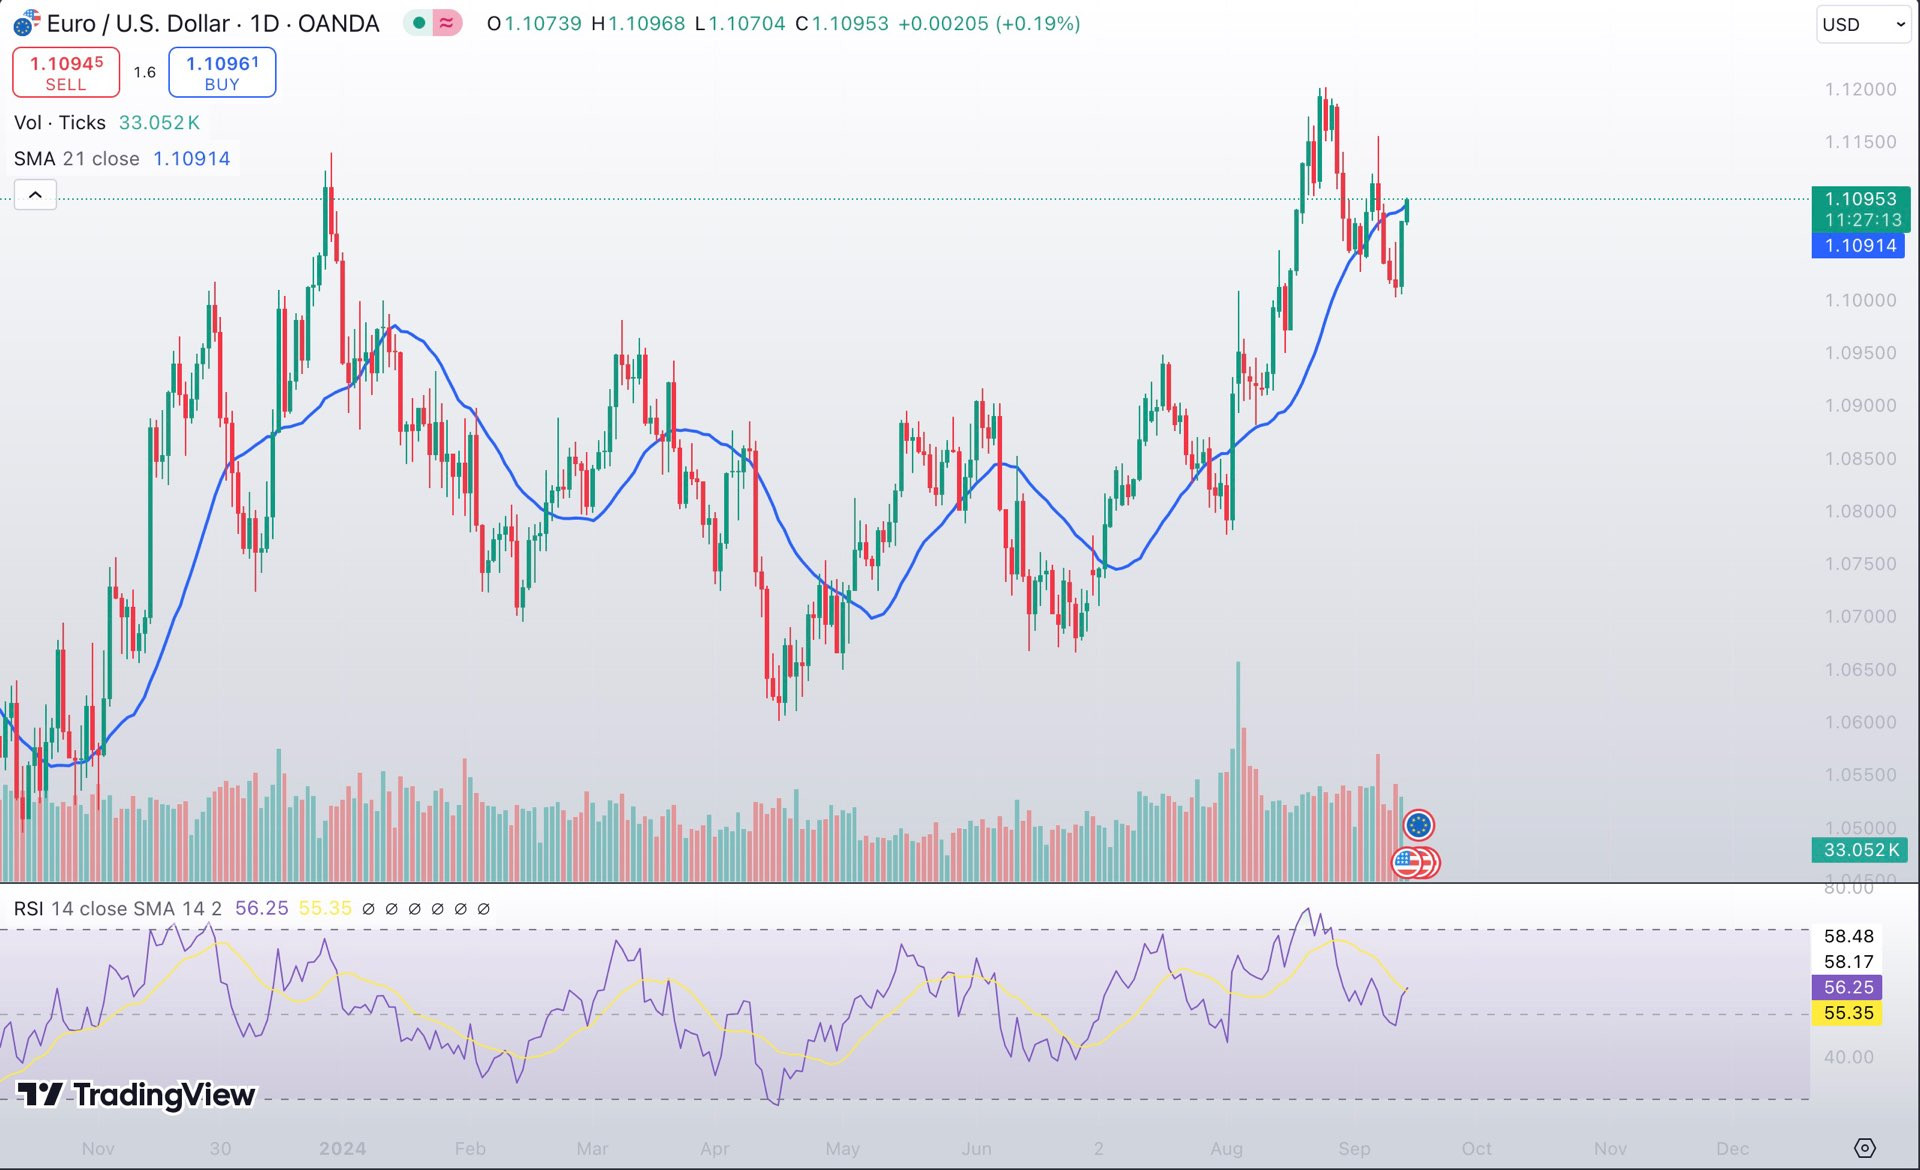The width and height of the screenshot is (1920, 1170).
Task: Click the yellow RSI MA label 55.35
Action: tap(1848, 1013)
